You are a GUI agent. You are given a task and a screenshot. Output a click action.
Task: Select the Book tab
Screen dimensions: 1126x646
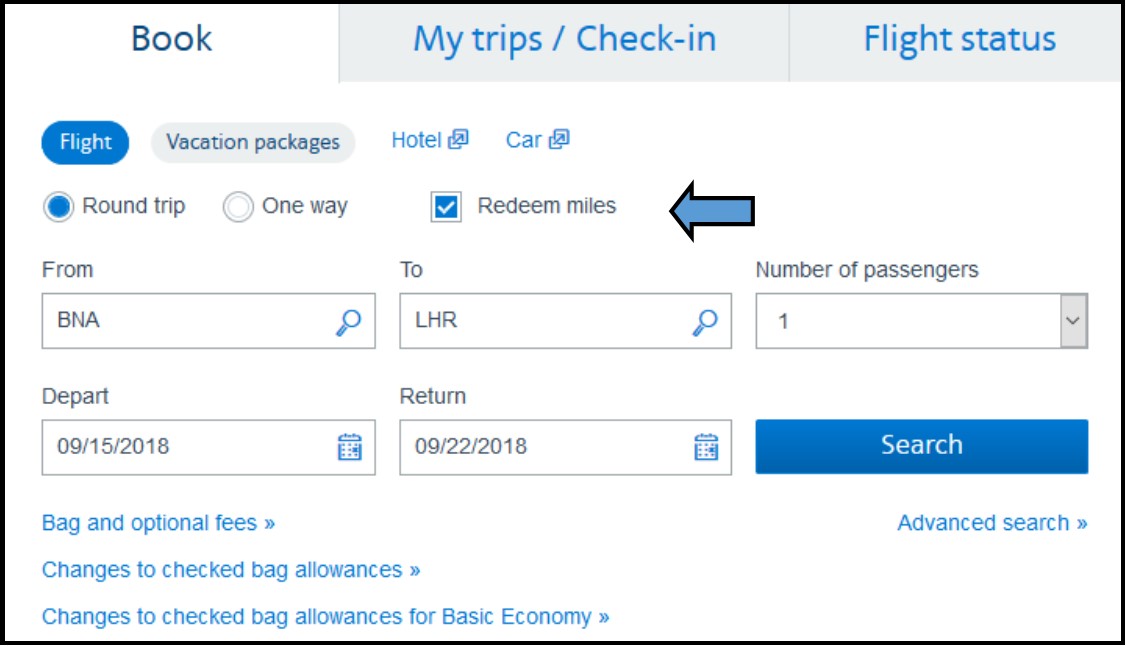171,40
